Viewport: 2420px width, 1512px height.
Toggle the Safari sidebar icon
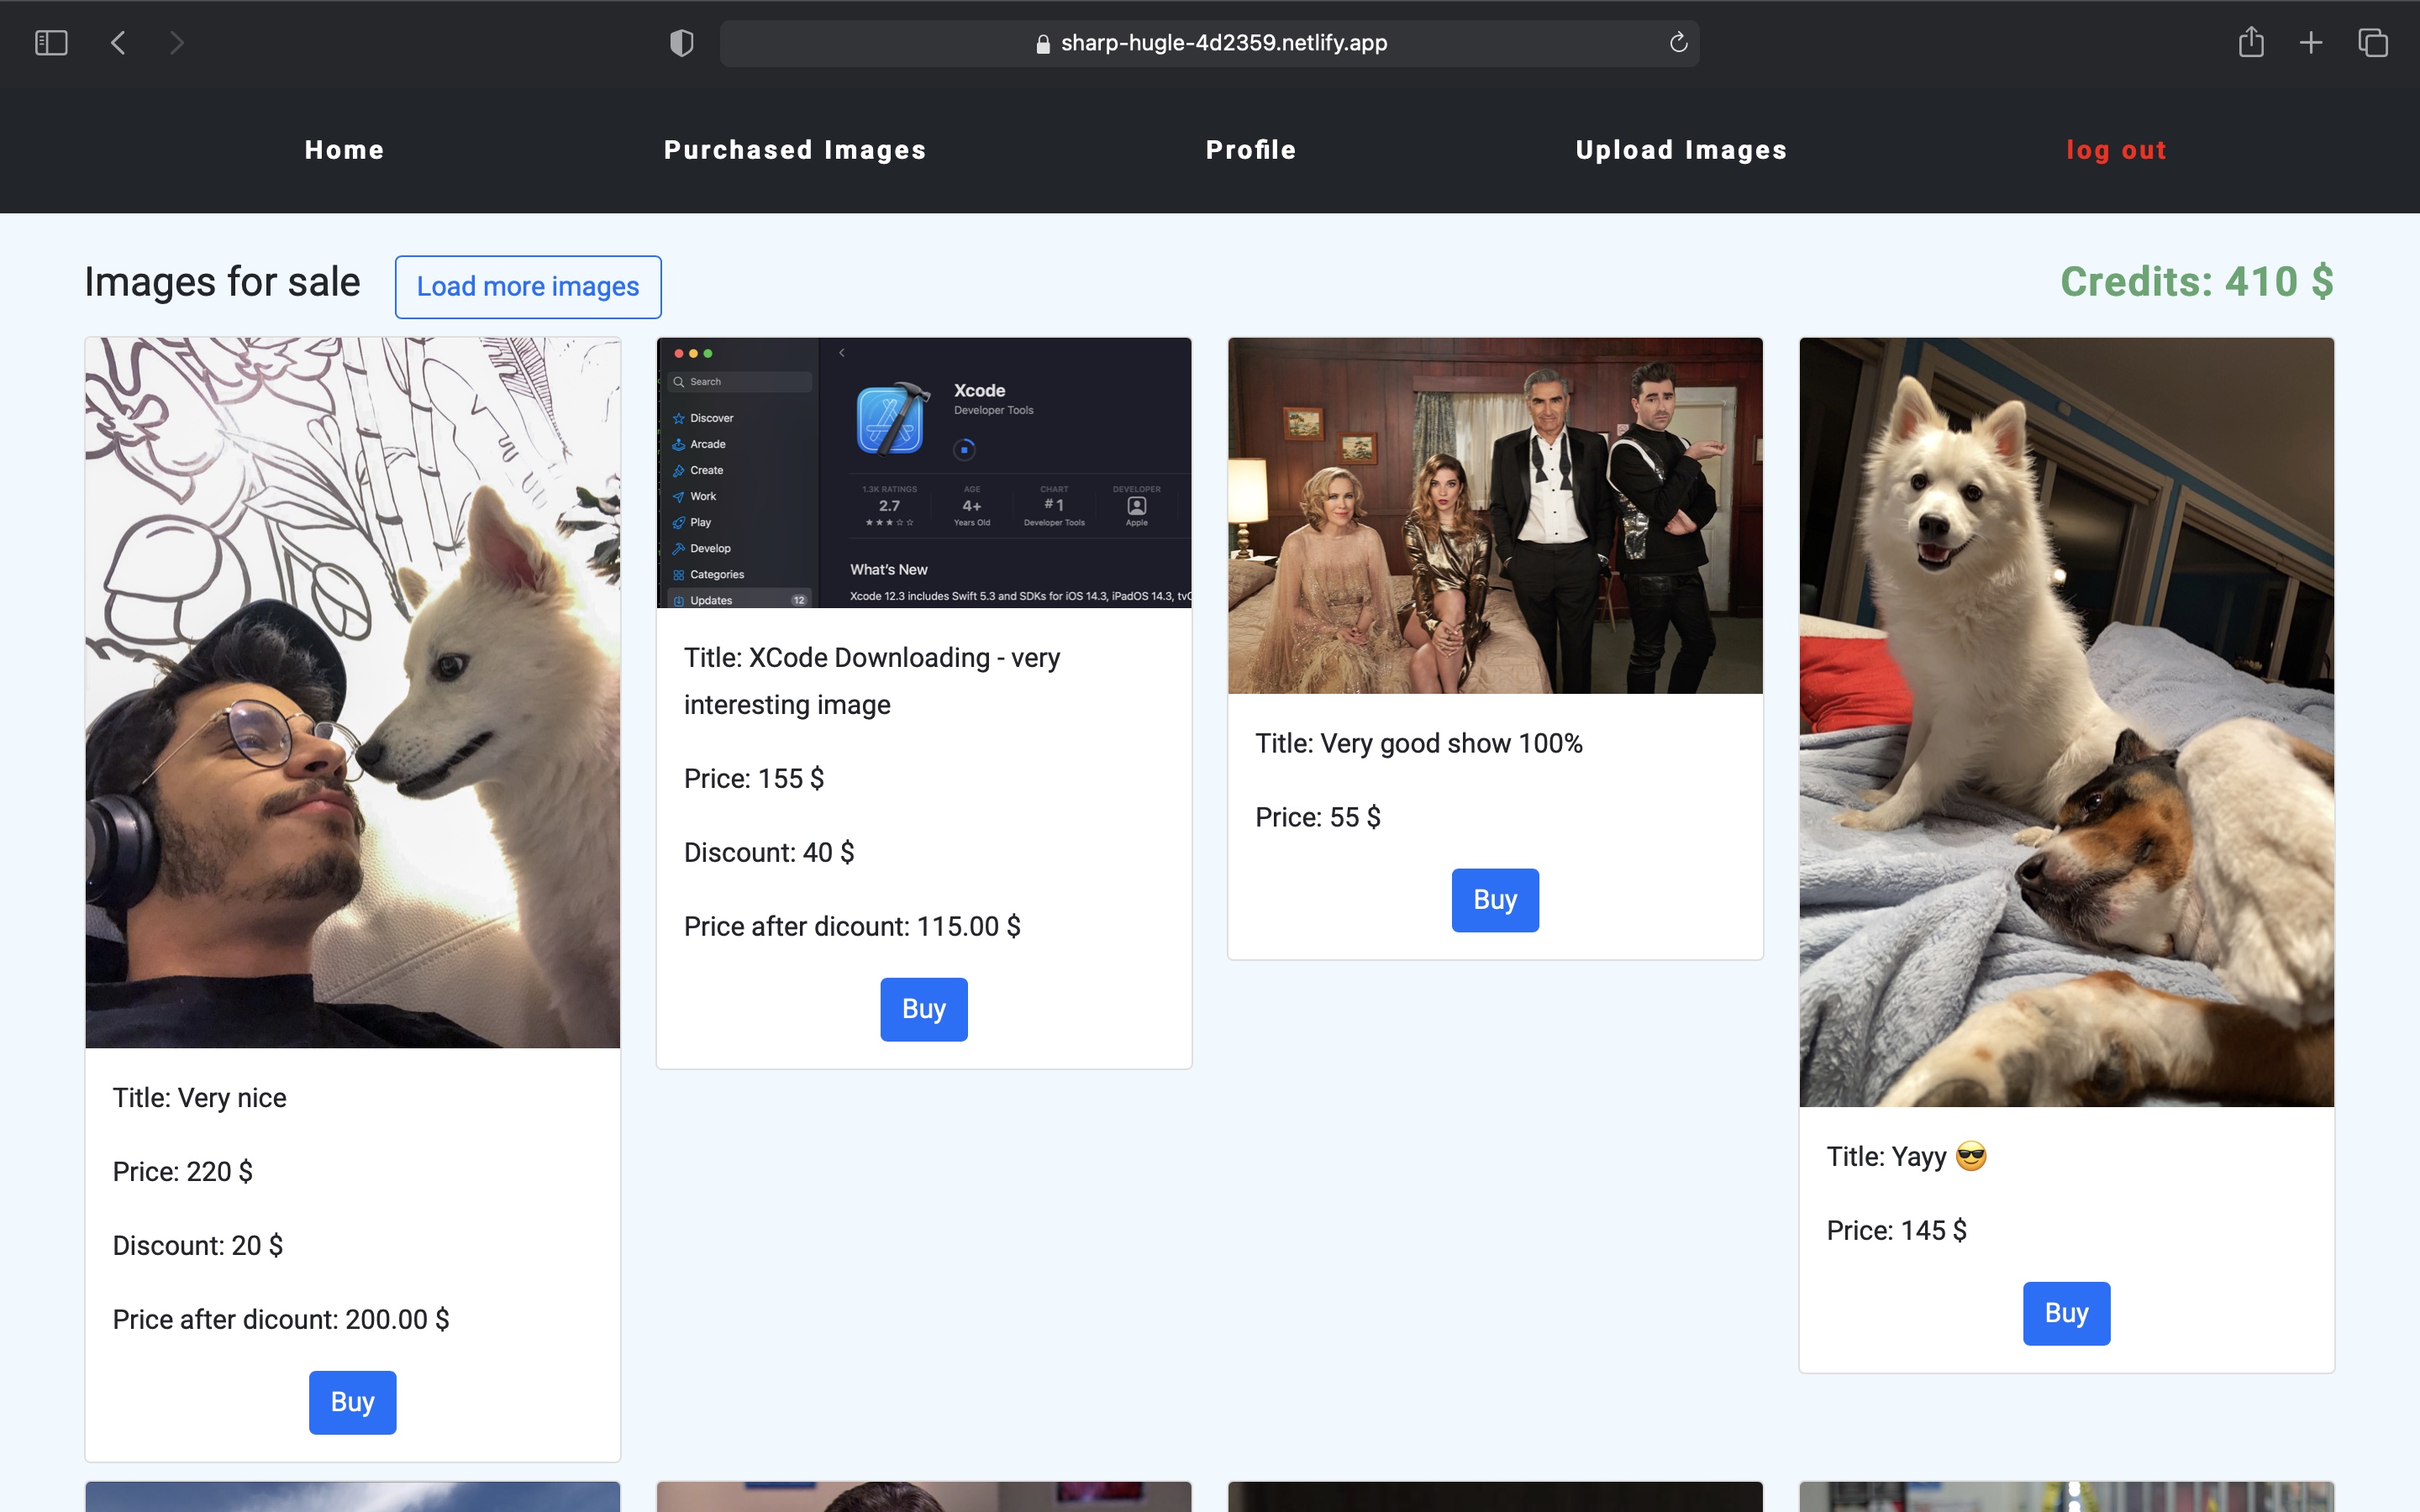tap(51, 43)
